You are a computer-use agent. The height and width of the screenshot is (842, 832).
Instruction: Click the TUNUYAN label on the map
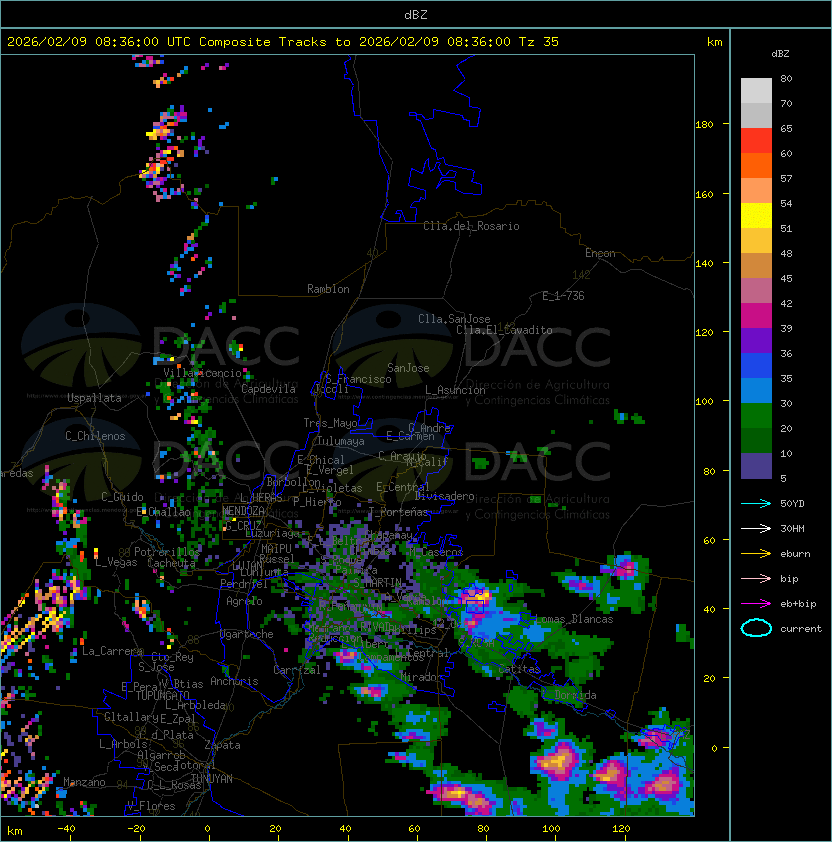[x=211, y=778]
